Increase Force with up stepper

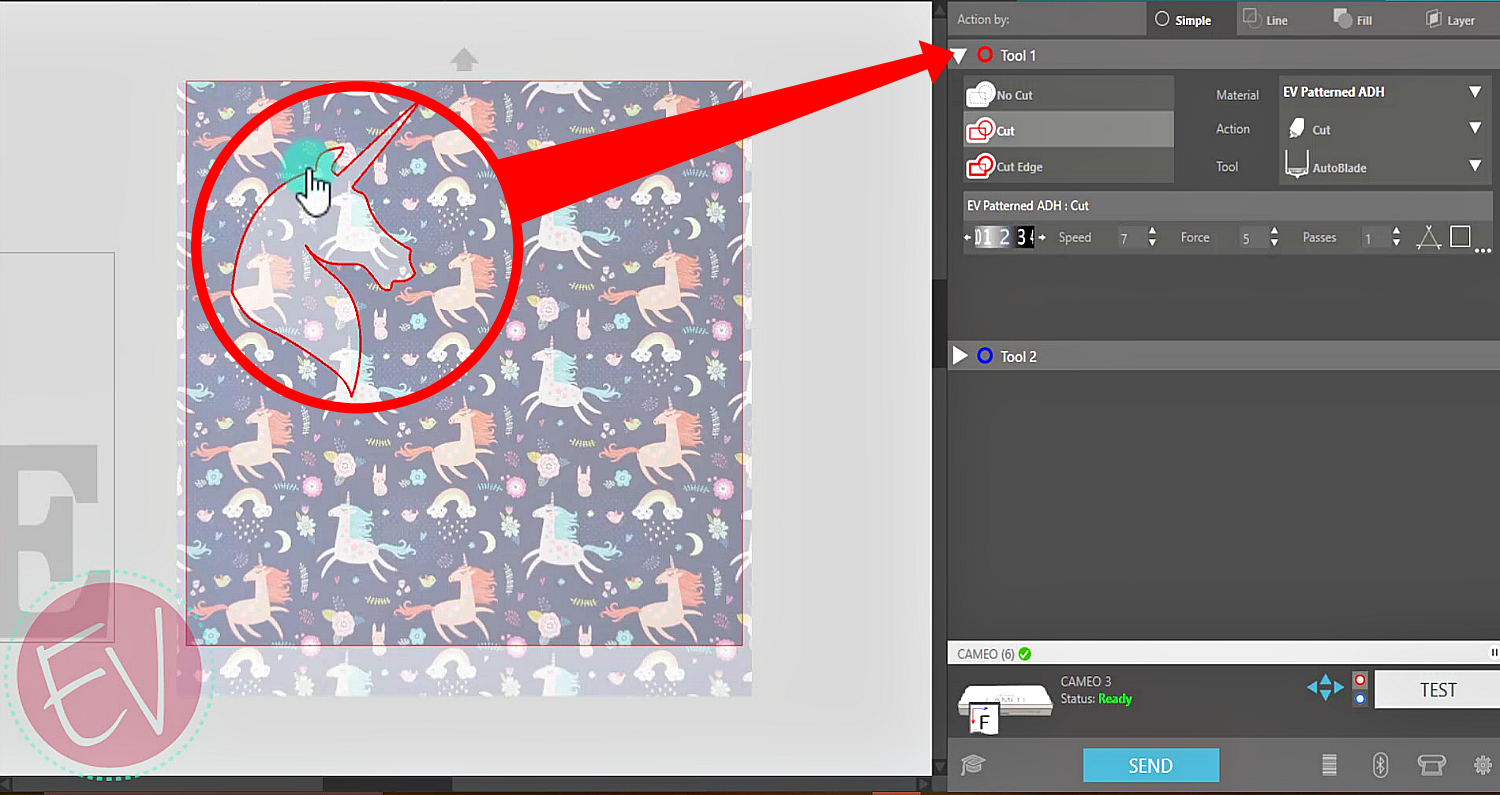pyautogui.click(x=1274, y=232)
